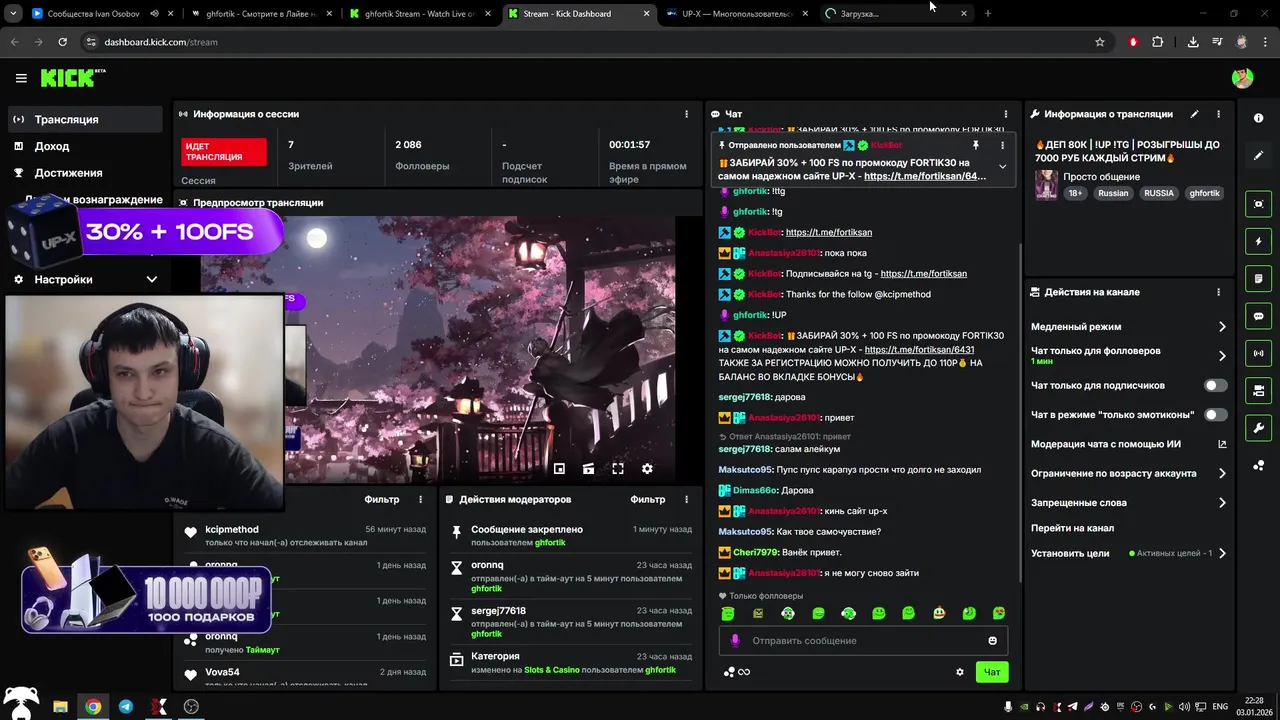This screenshot has height=720, width=1280.
Task: Open the browser extensions puzzle icon
Action: click(1157, 42)
